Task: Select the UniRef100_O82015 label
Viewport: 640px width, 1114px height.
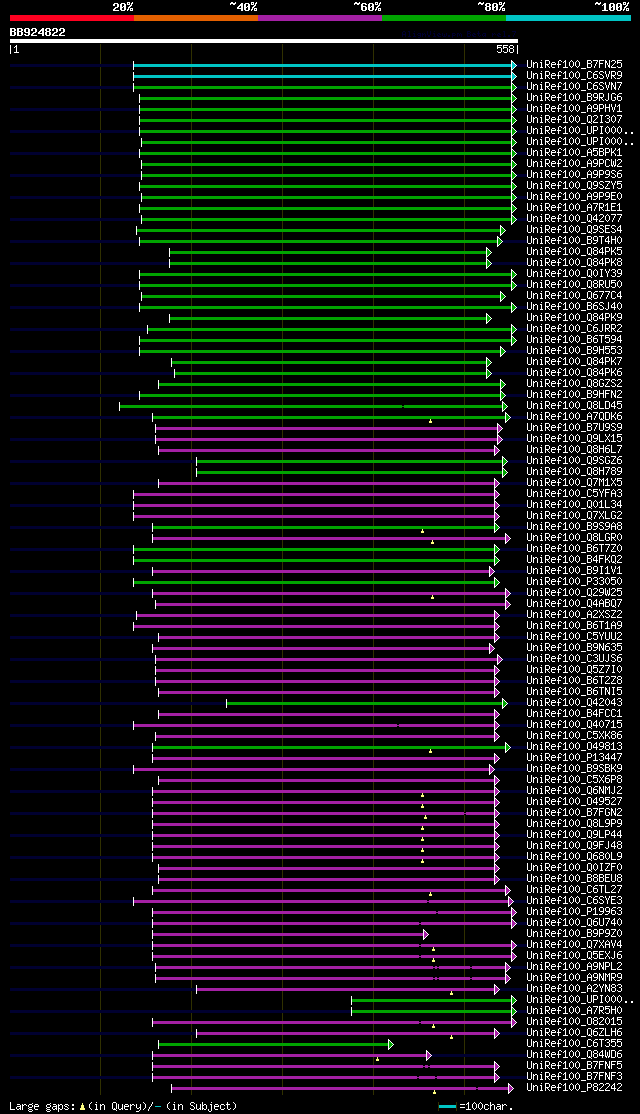Action: (x=574, y=1023)
